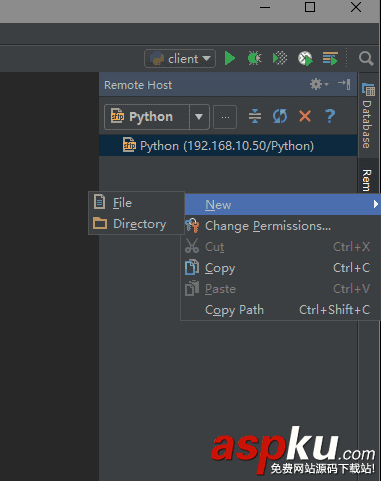Choose Change Permissions... menu entry
The image size is (381, 481).
click(x=282, y=226)
